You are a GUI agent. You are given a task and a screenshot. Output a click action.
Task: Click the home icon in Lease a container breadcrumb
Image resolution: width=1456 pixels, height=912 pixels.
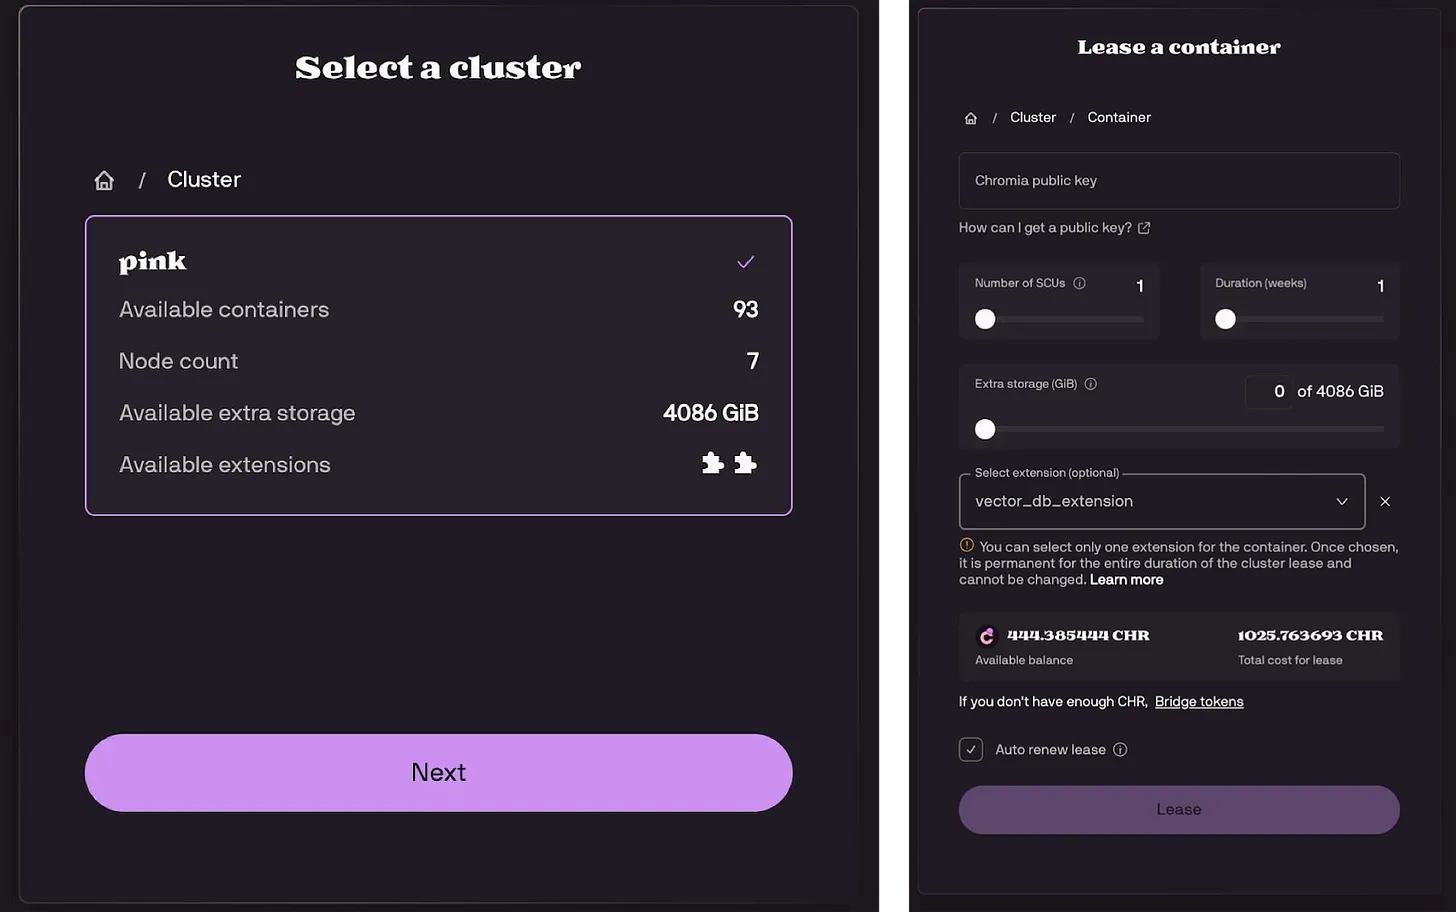click(970, 118)
